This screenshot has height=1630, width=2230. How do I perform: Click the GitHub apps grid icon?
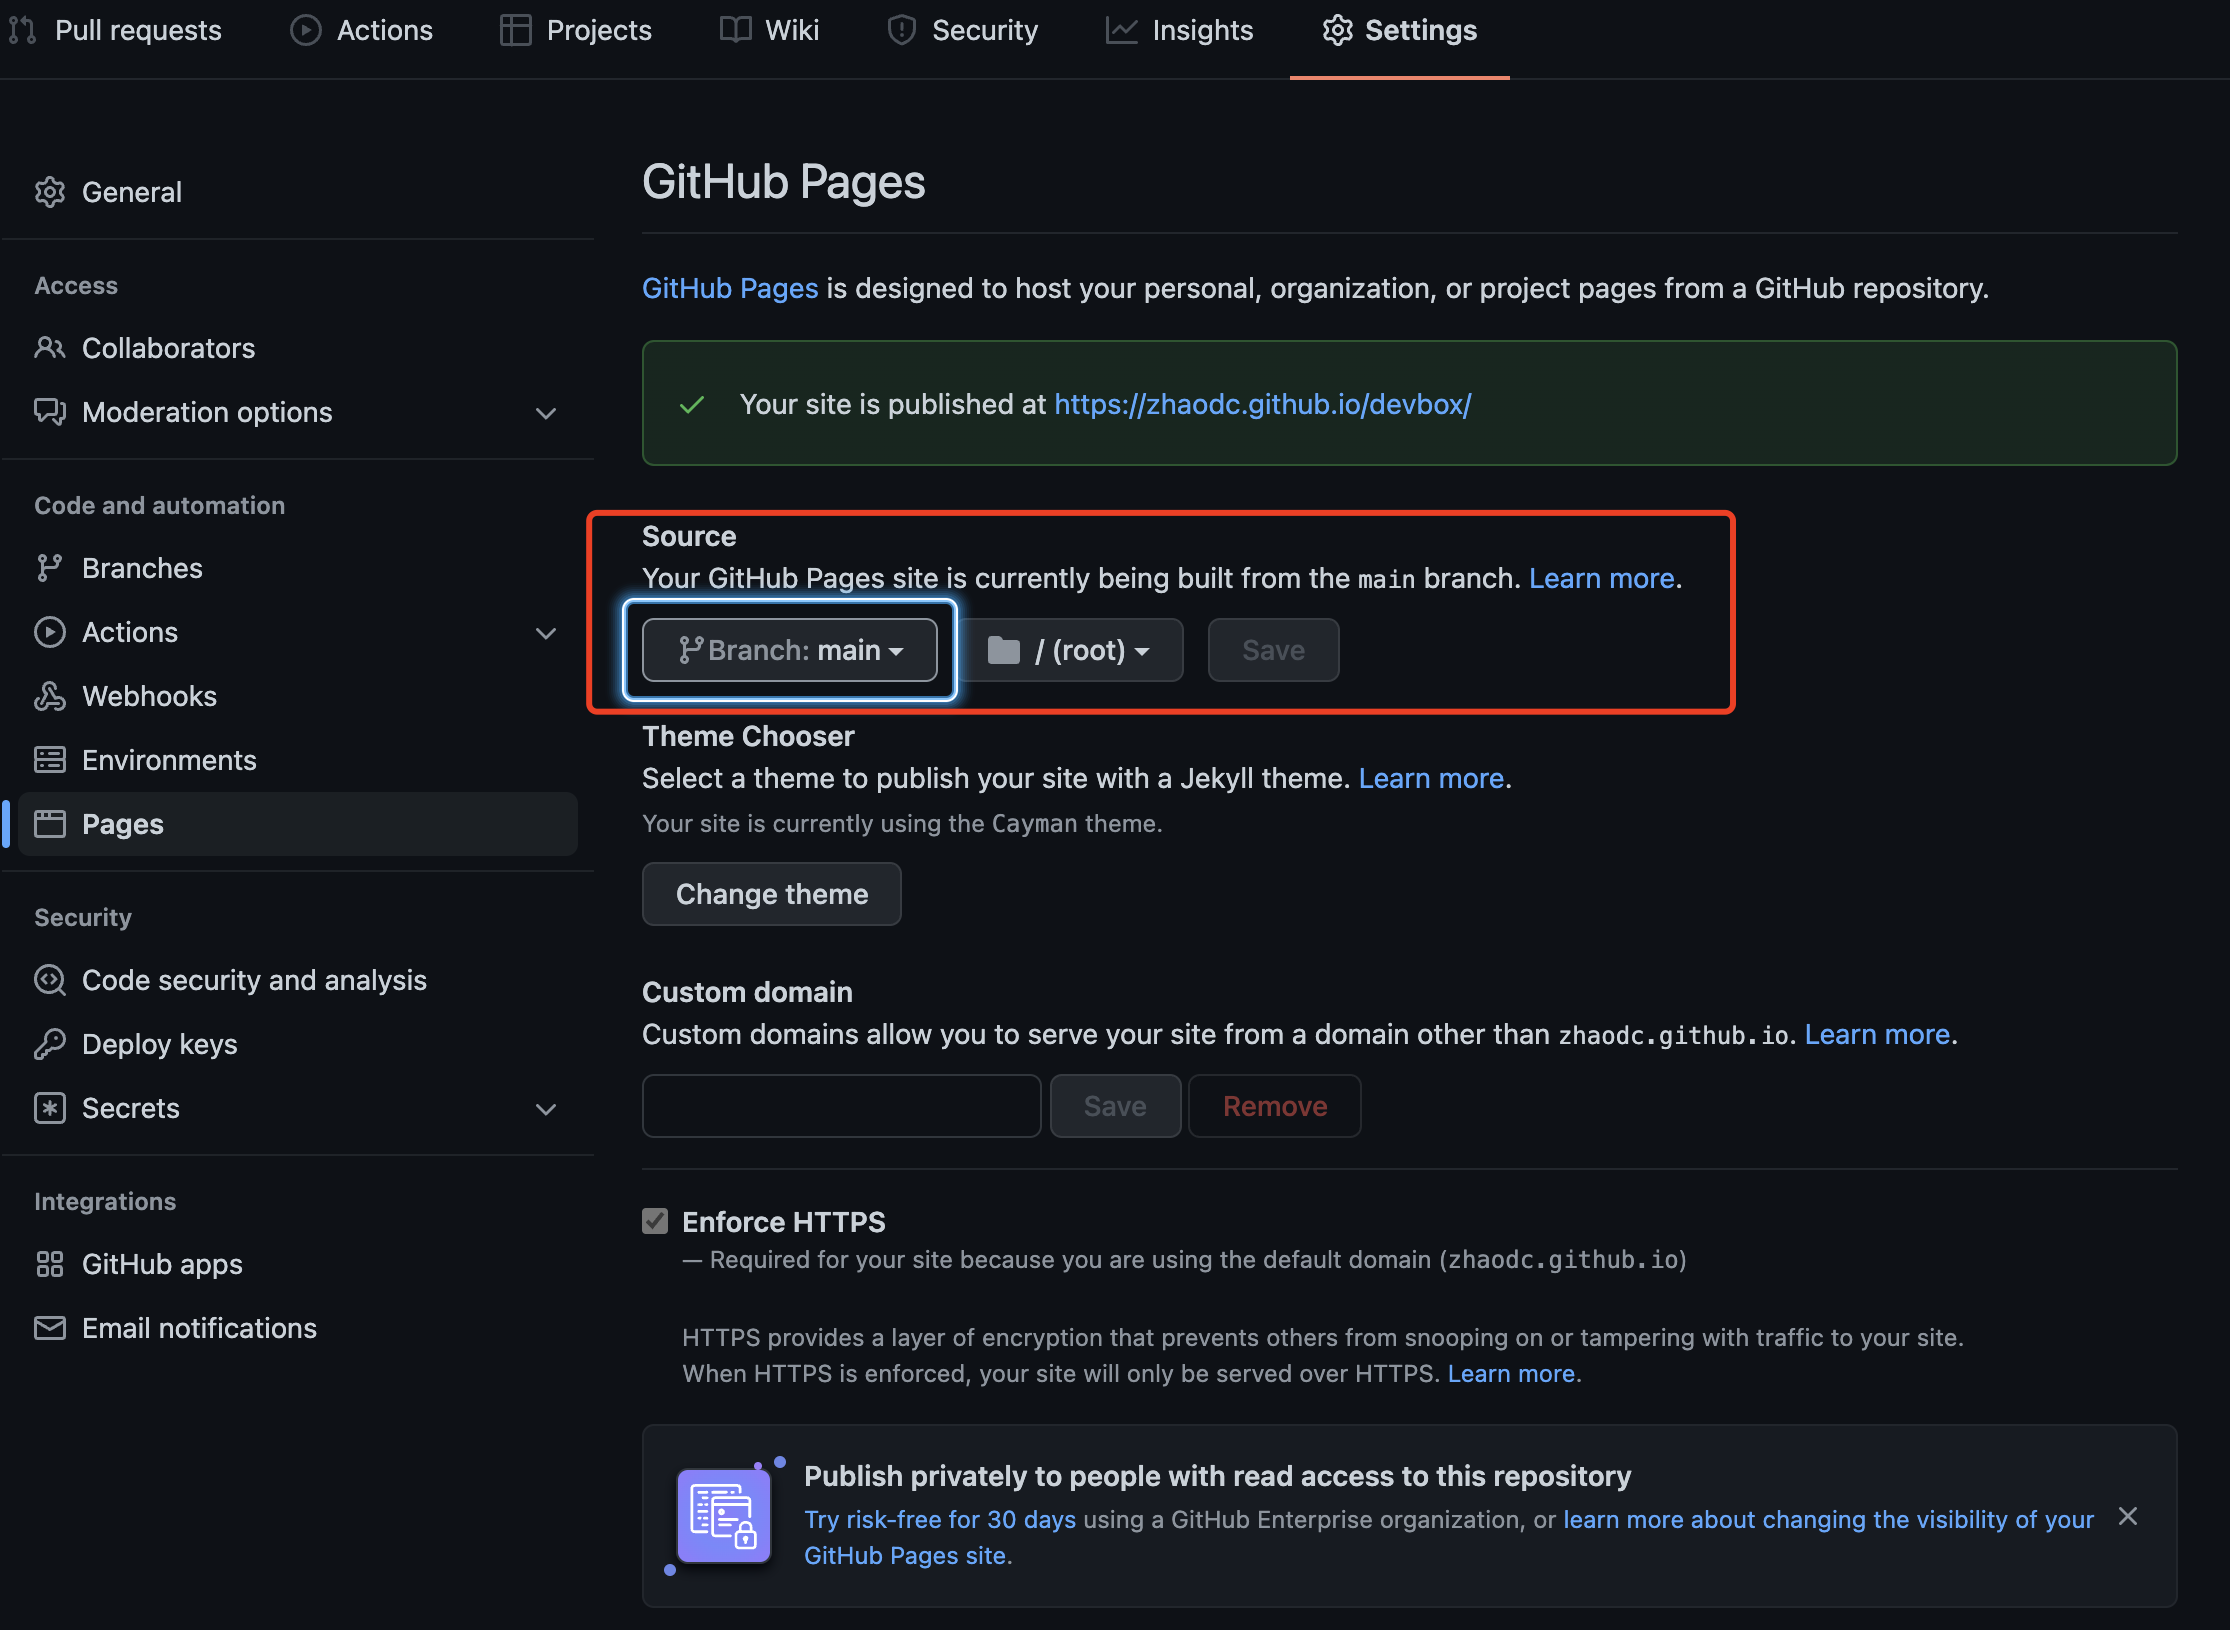click(x=50, y=1264)
